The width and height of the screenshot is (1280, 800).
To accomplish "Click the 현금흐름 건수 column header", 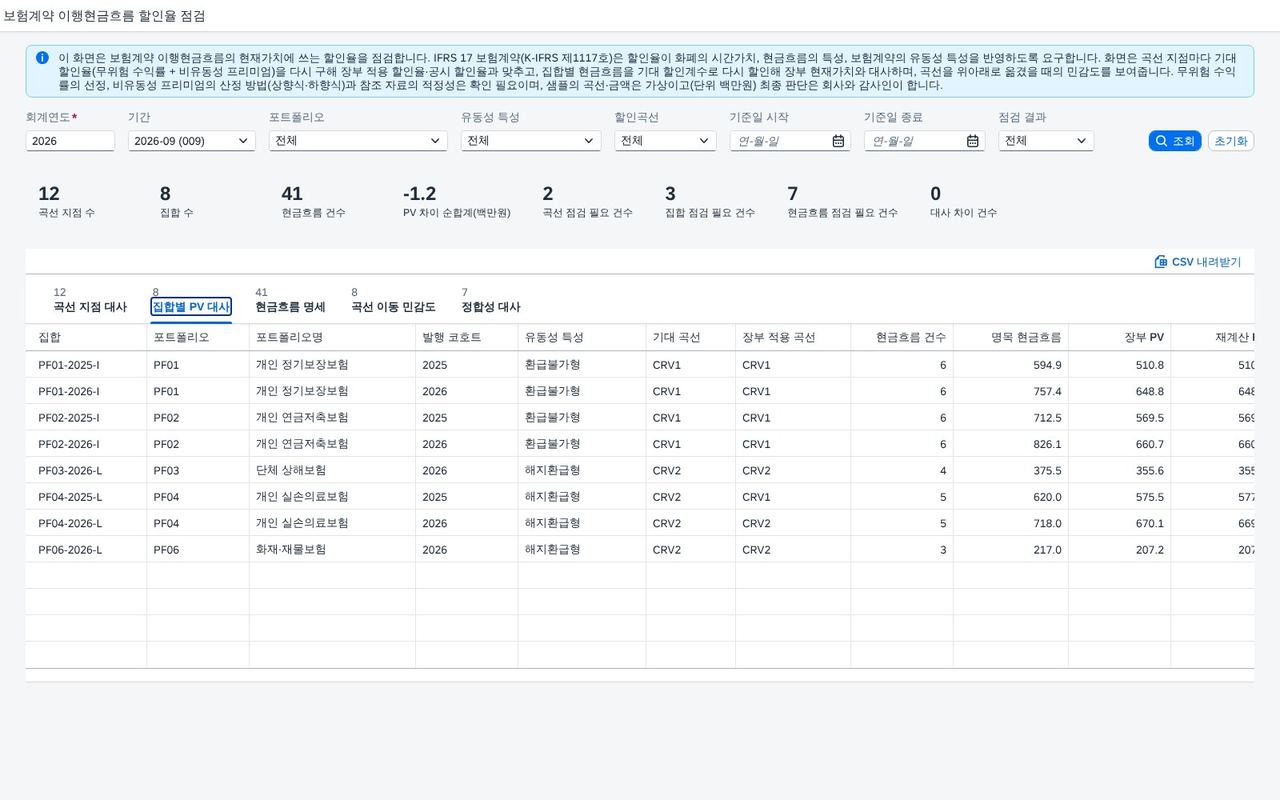I will point(902,338).
